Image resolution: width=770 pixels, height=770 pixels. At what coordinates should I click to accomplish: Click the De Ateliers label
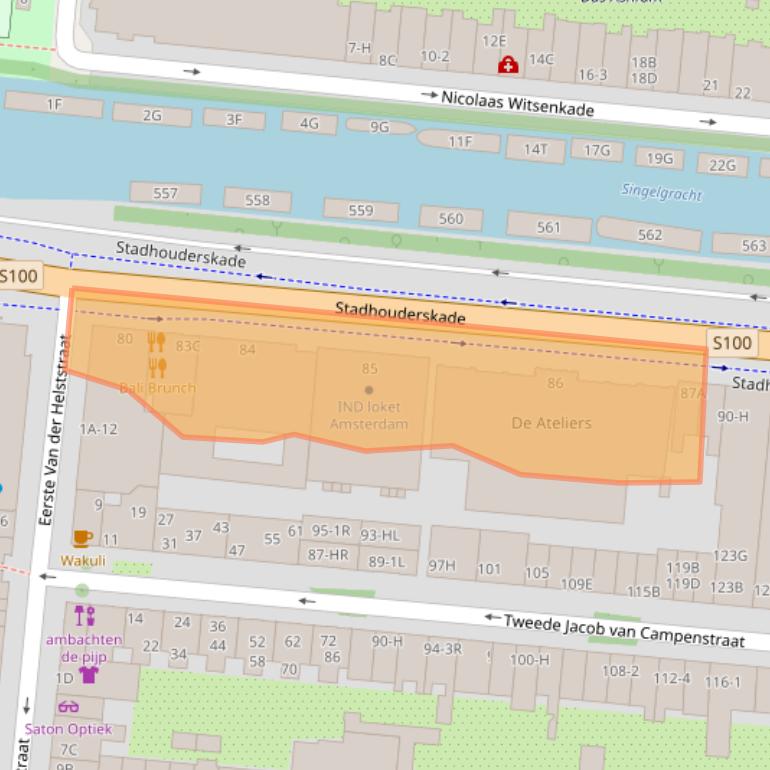pos(551,423)
